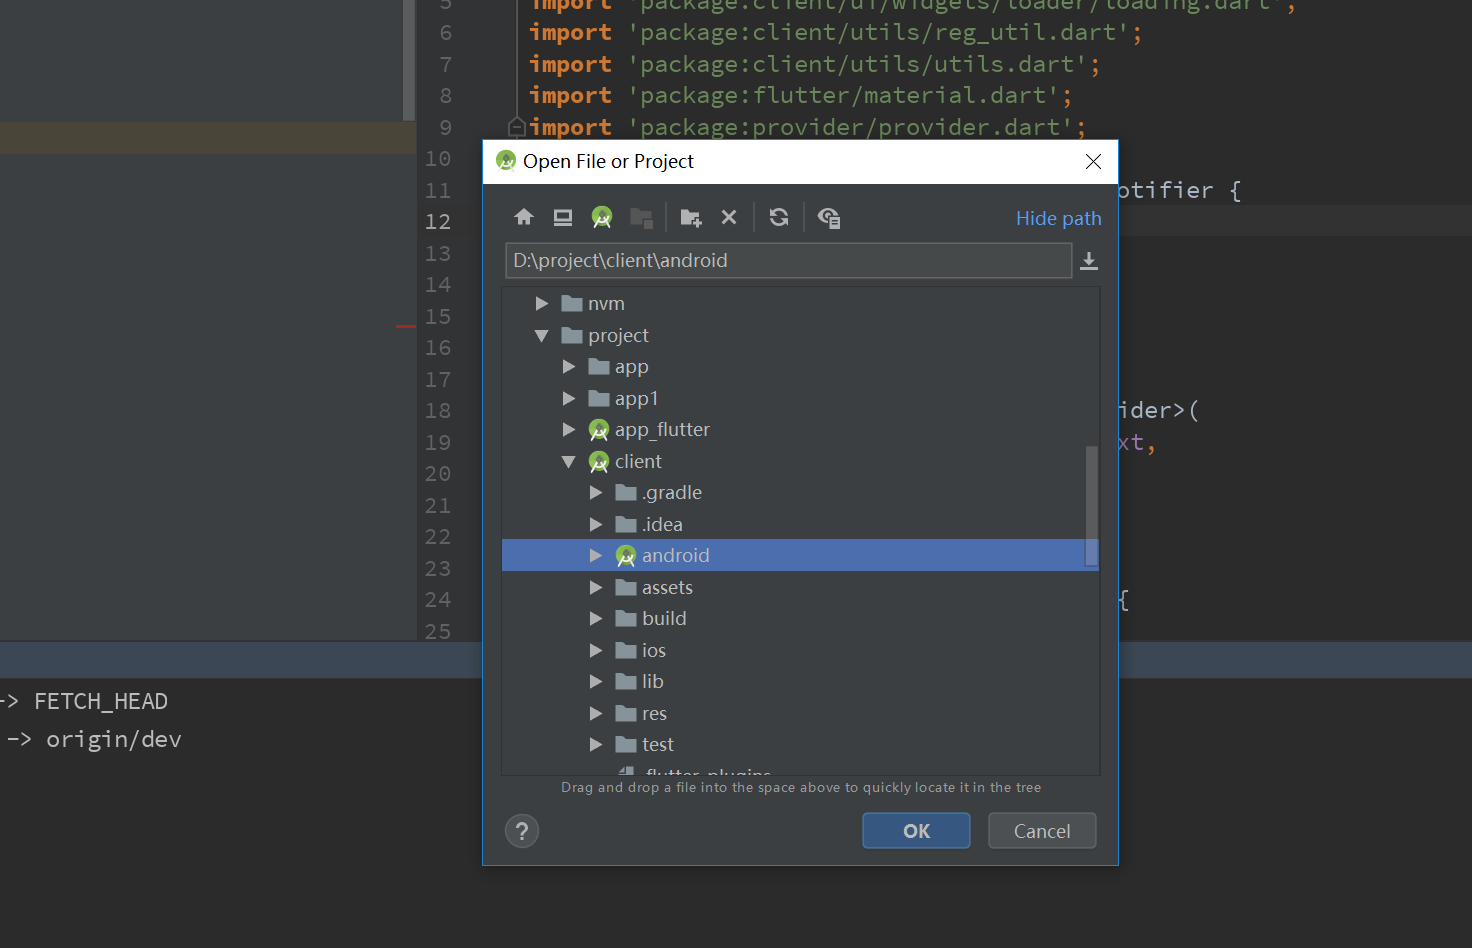The image size is (1472, 948).
Task: Collapse the project folder
Action: [541, 335]
